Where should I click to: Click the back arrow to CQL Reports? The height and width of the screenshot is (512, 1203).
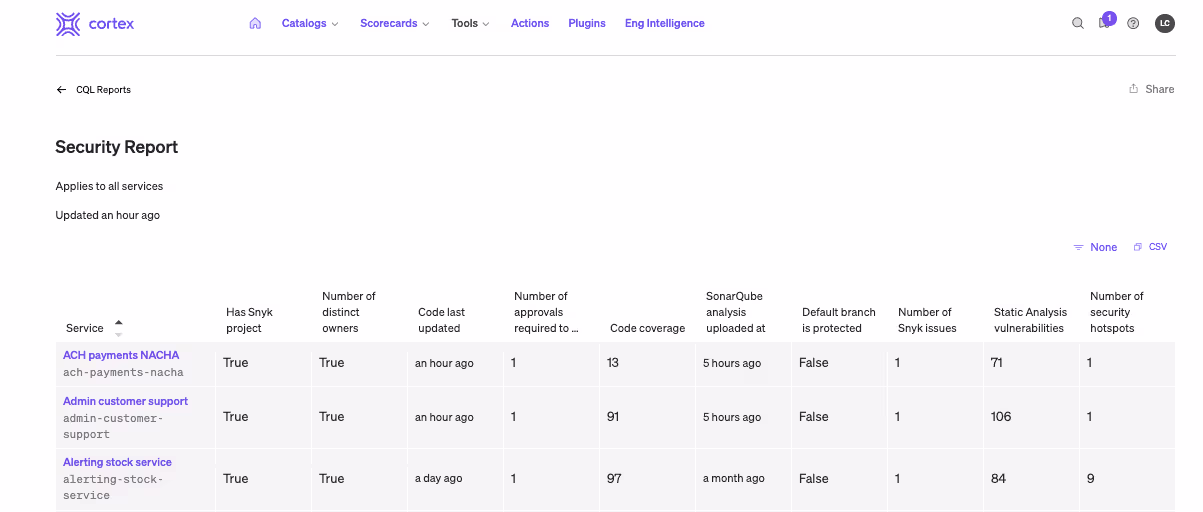click(x=62, y=90)
